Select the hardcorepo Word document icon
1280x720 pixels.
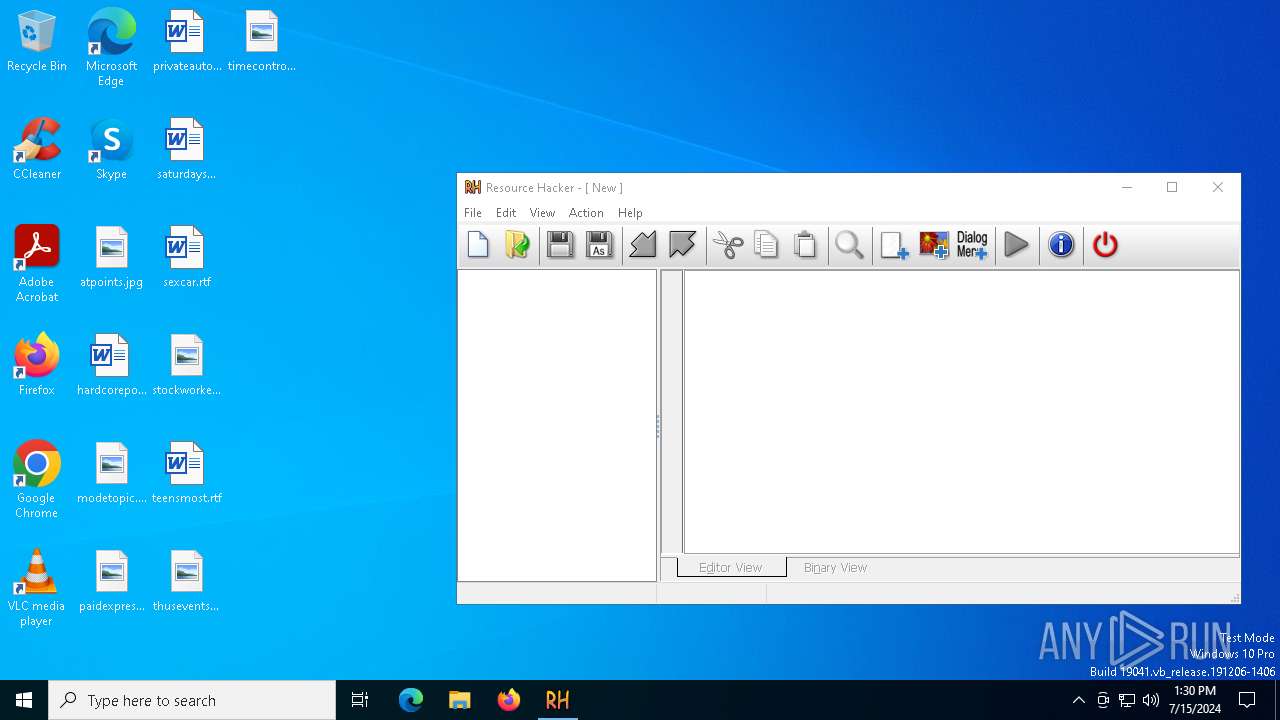pyautogui.click(x=111, y=366)
